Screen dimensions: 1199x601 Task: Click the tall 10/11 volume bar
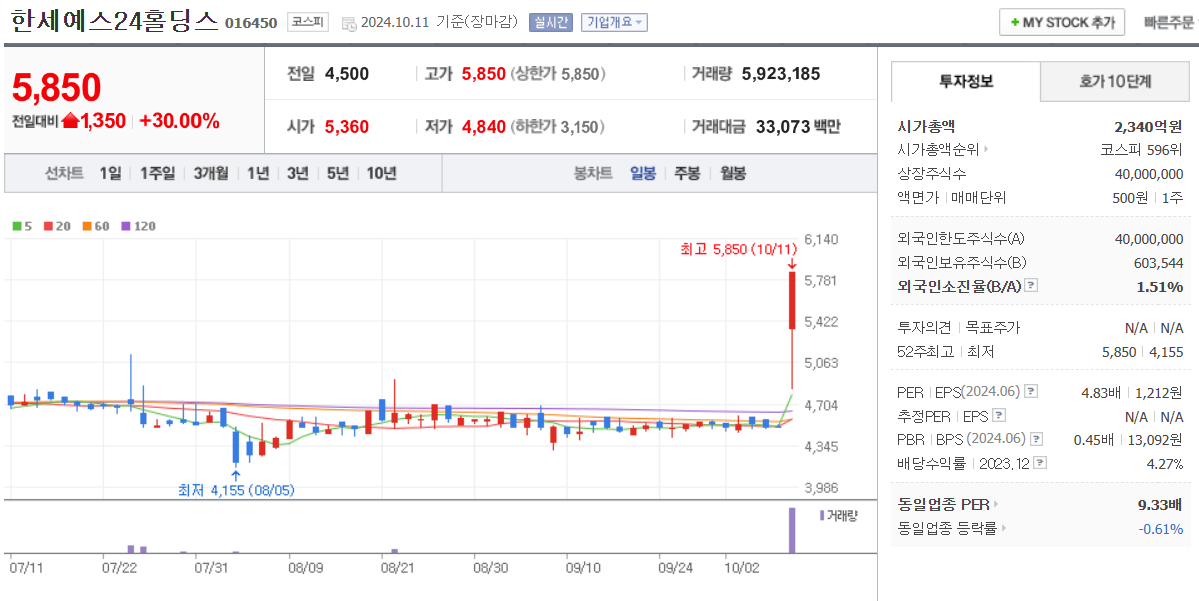click(x=792, y=530)
